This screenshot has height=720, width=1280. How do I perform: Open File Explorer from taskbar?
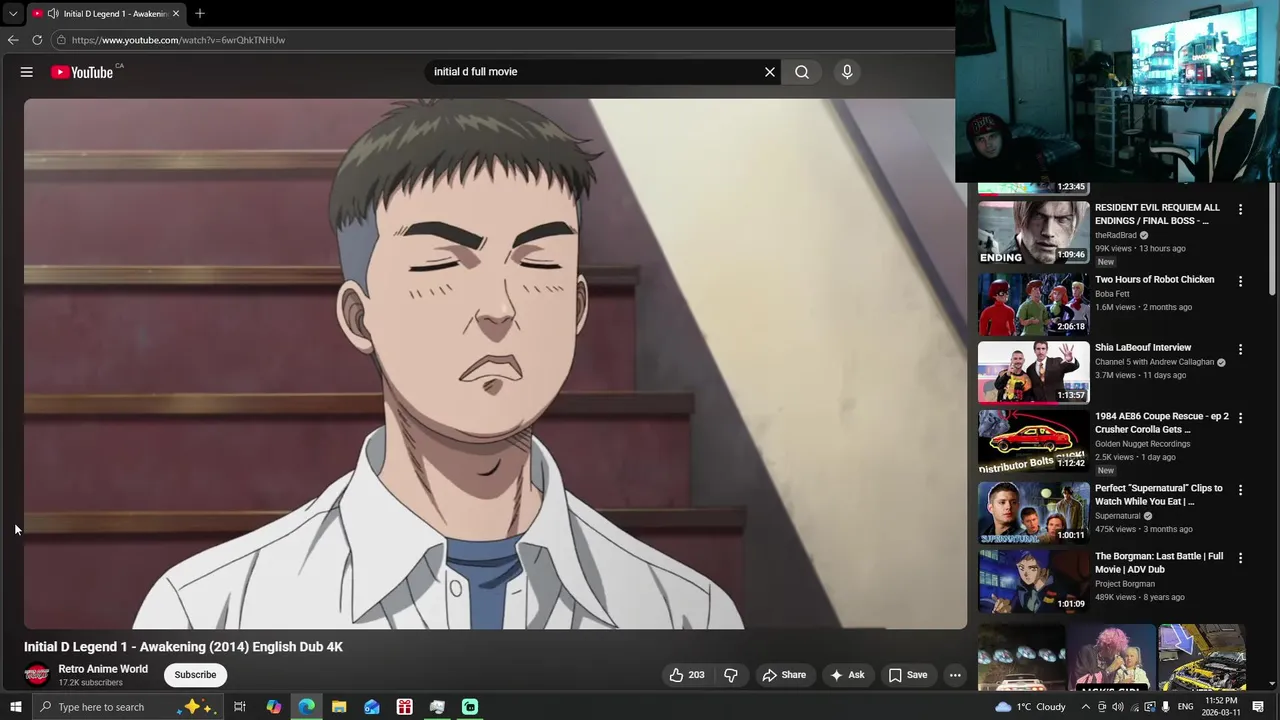(339, 707)
